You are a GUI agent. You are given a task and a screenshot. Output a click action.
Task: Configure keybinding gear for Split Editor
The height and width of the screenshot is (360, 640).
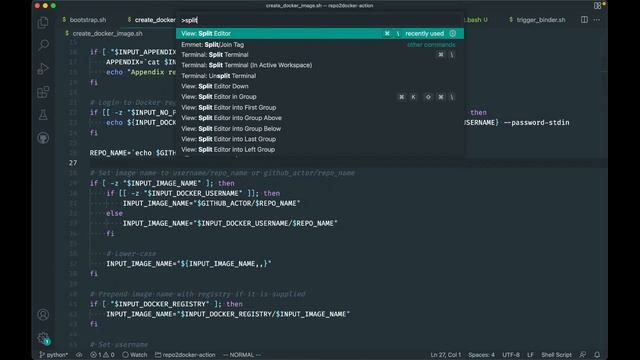tap(453, 33)
